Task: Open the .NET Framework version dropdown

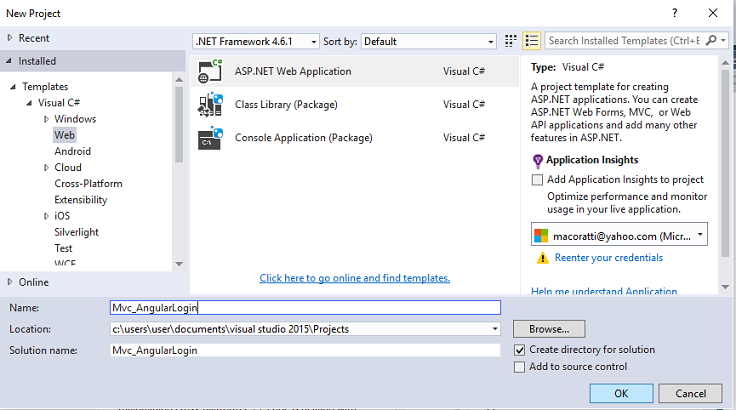Action: point(256,41)
